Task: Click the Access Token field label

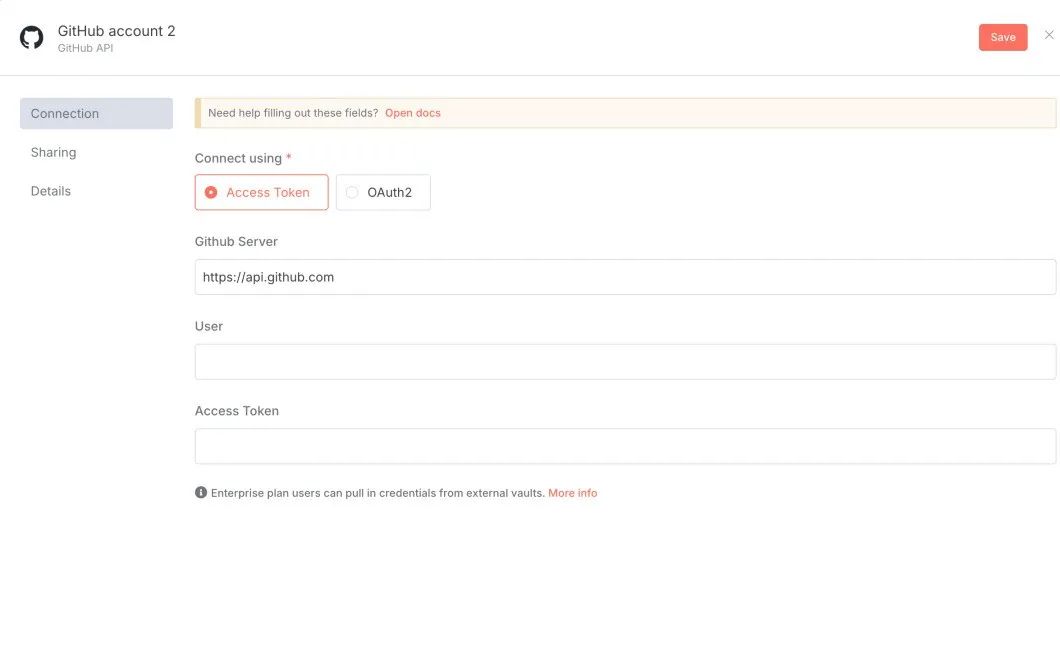Action: coord(237,411)
